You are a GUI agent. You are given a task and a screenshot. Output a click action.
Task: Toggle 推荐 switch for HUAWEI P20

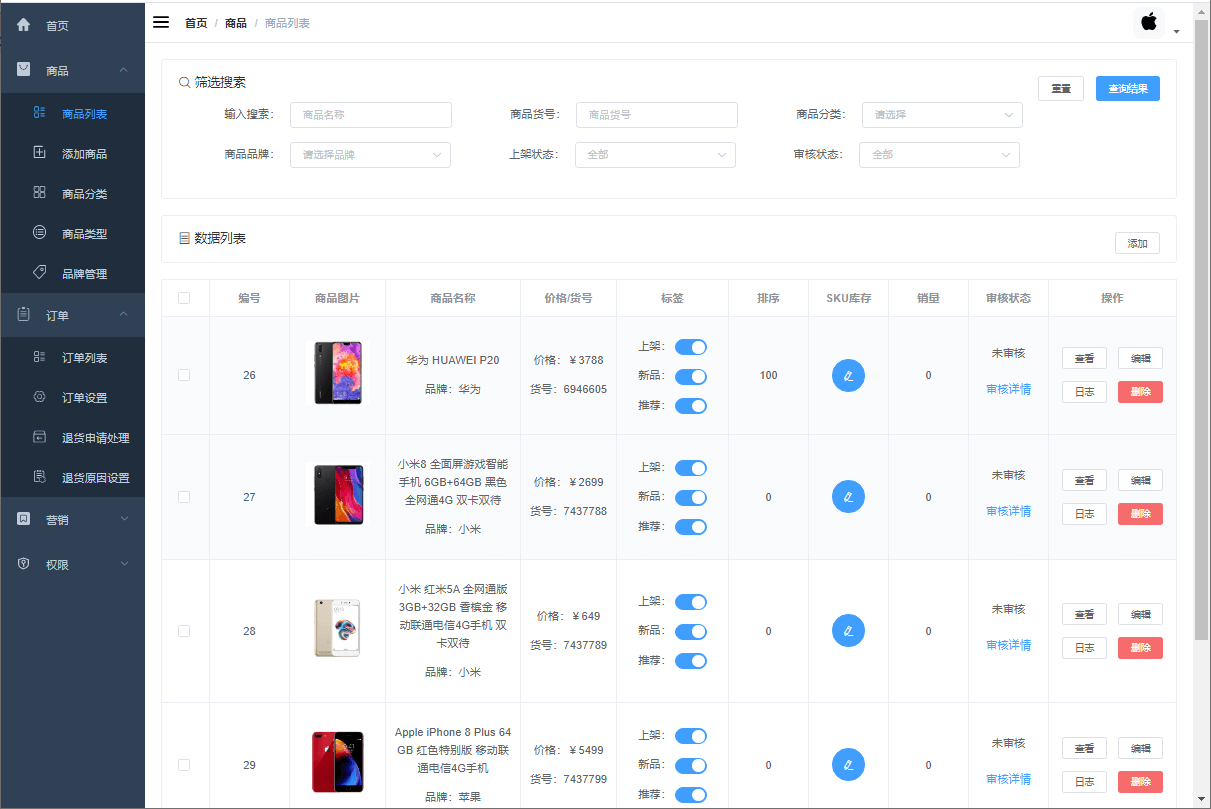coord(691,406)
